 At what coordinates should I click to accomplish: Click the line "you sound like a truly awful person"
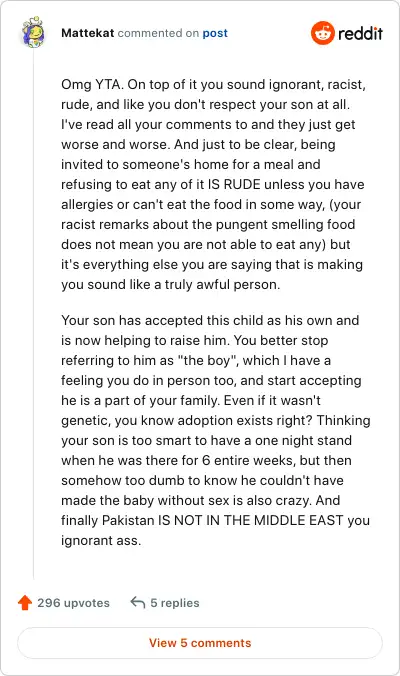(171, 285)
